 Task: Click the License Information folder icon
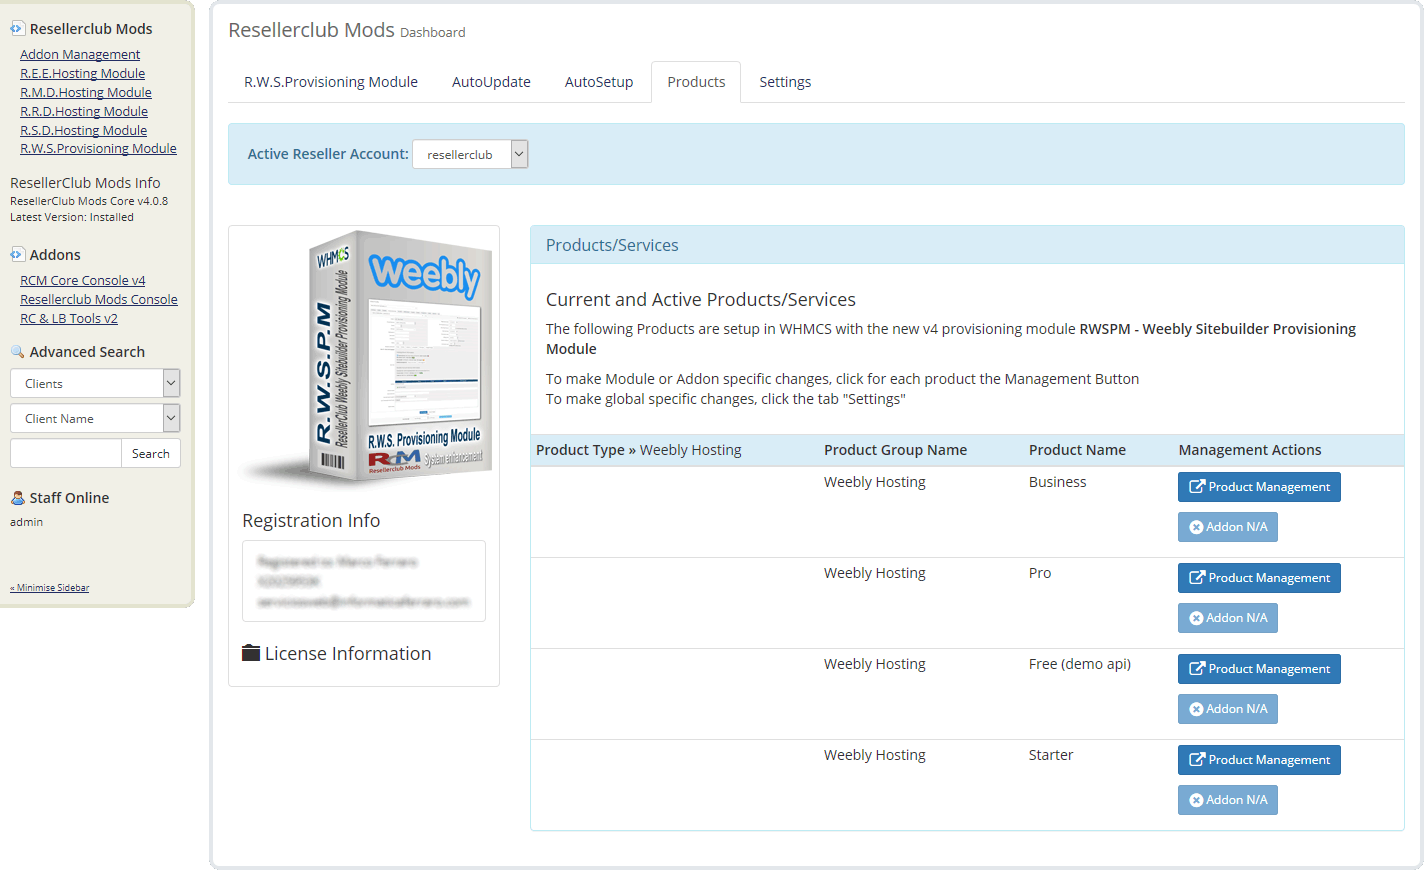(x=251, y=653)
